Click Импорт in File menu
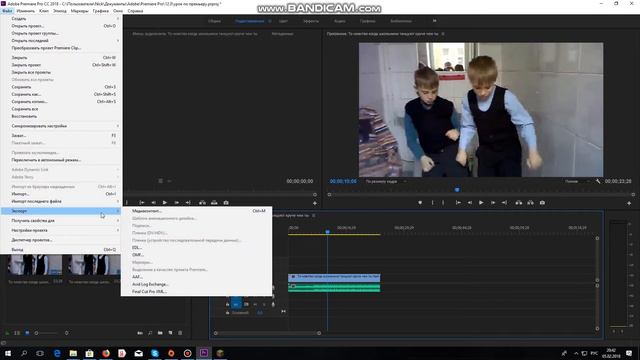 61,194
